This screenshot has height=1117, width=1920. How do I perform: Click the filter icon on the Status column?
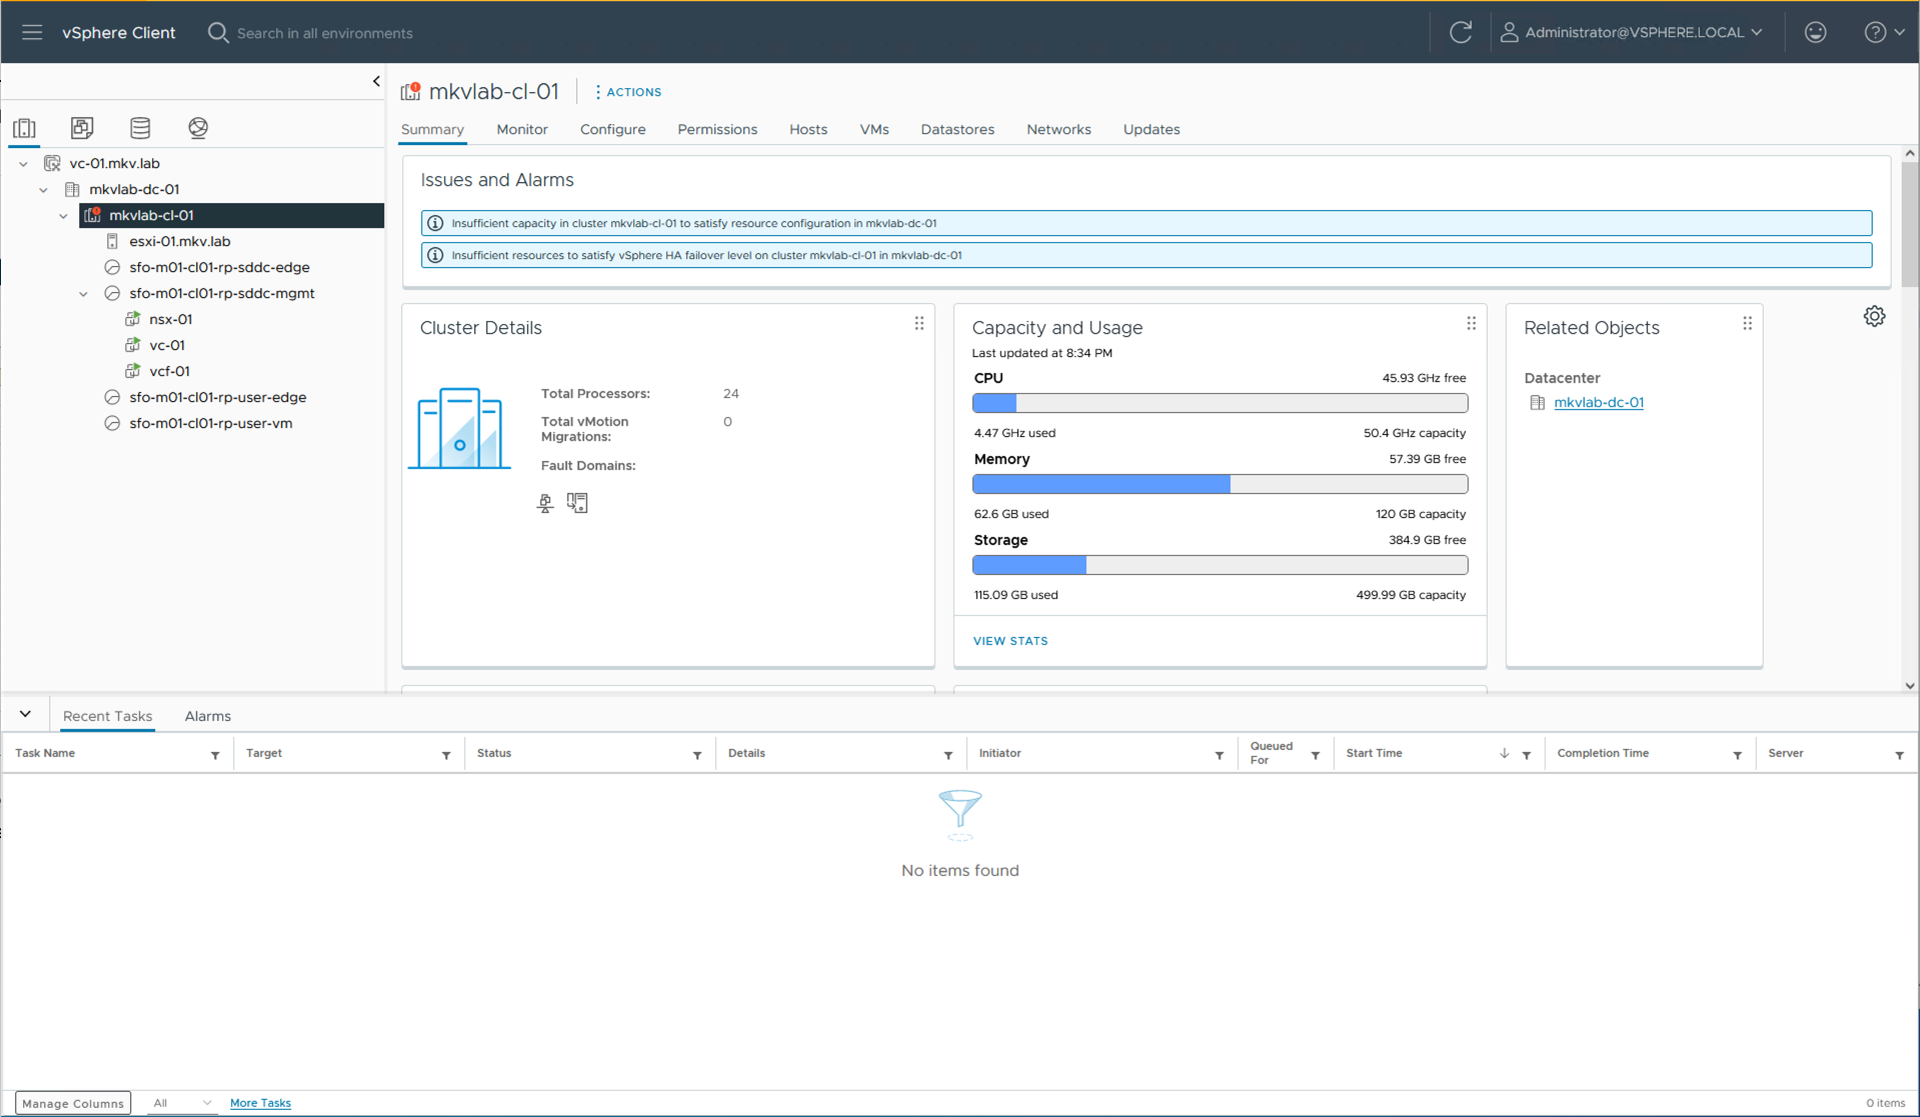[x=697, y=756]
